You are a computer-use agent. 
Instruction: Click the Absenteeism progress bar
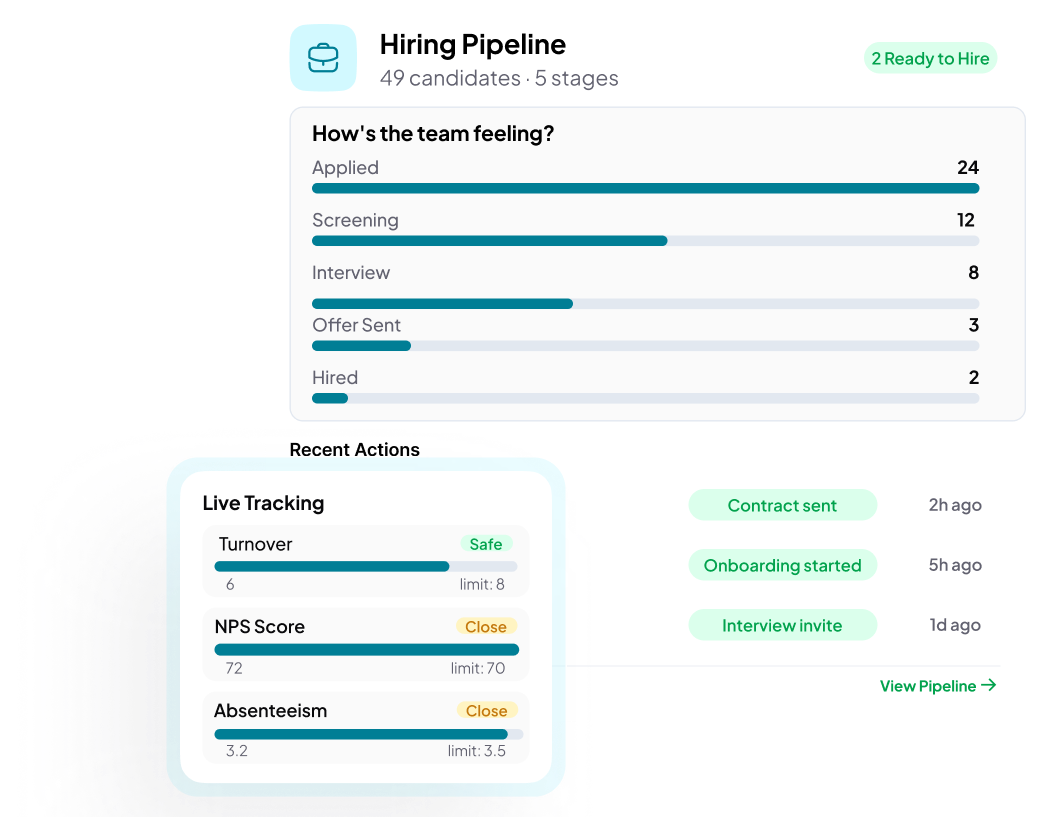(366, 734)
